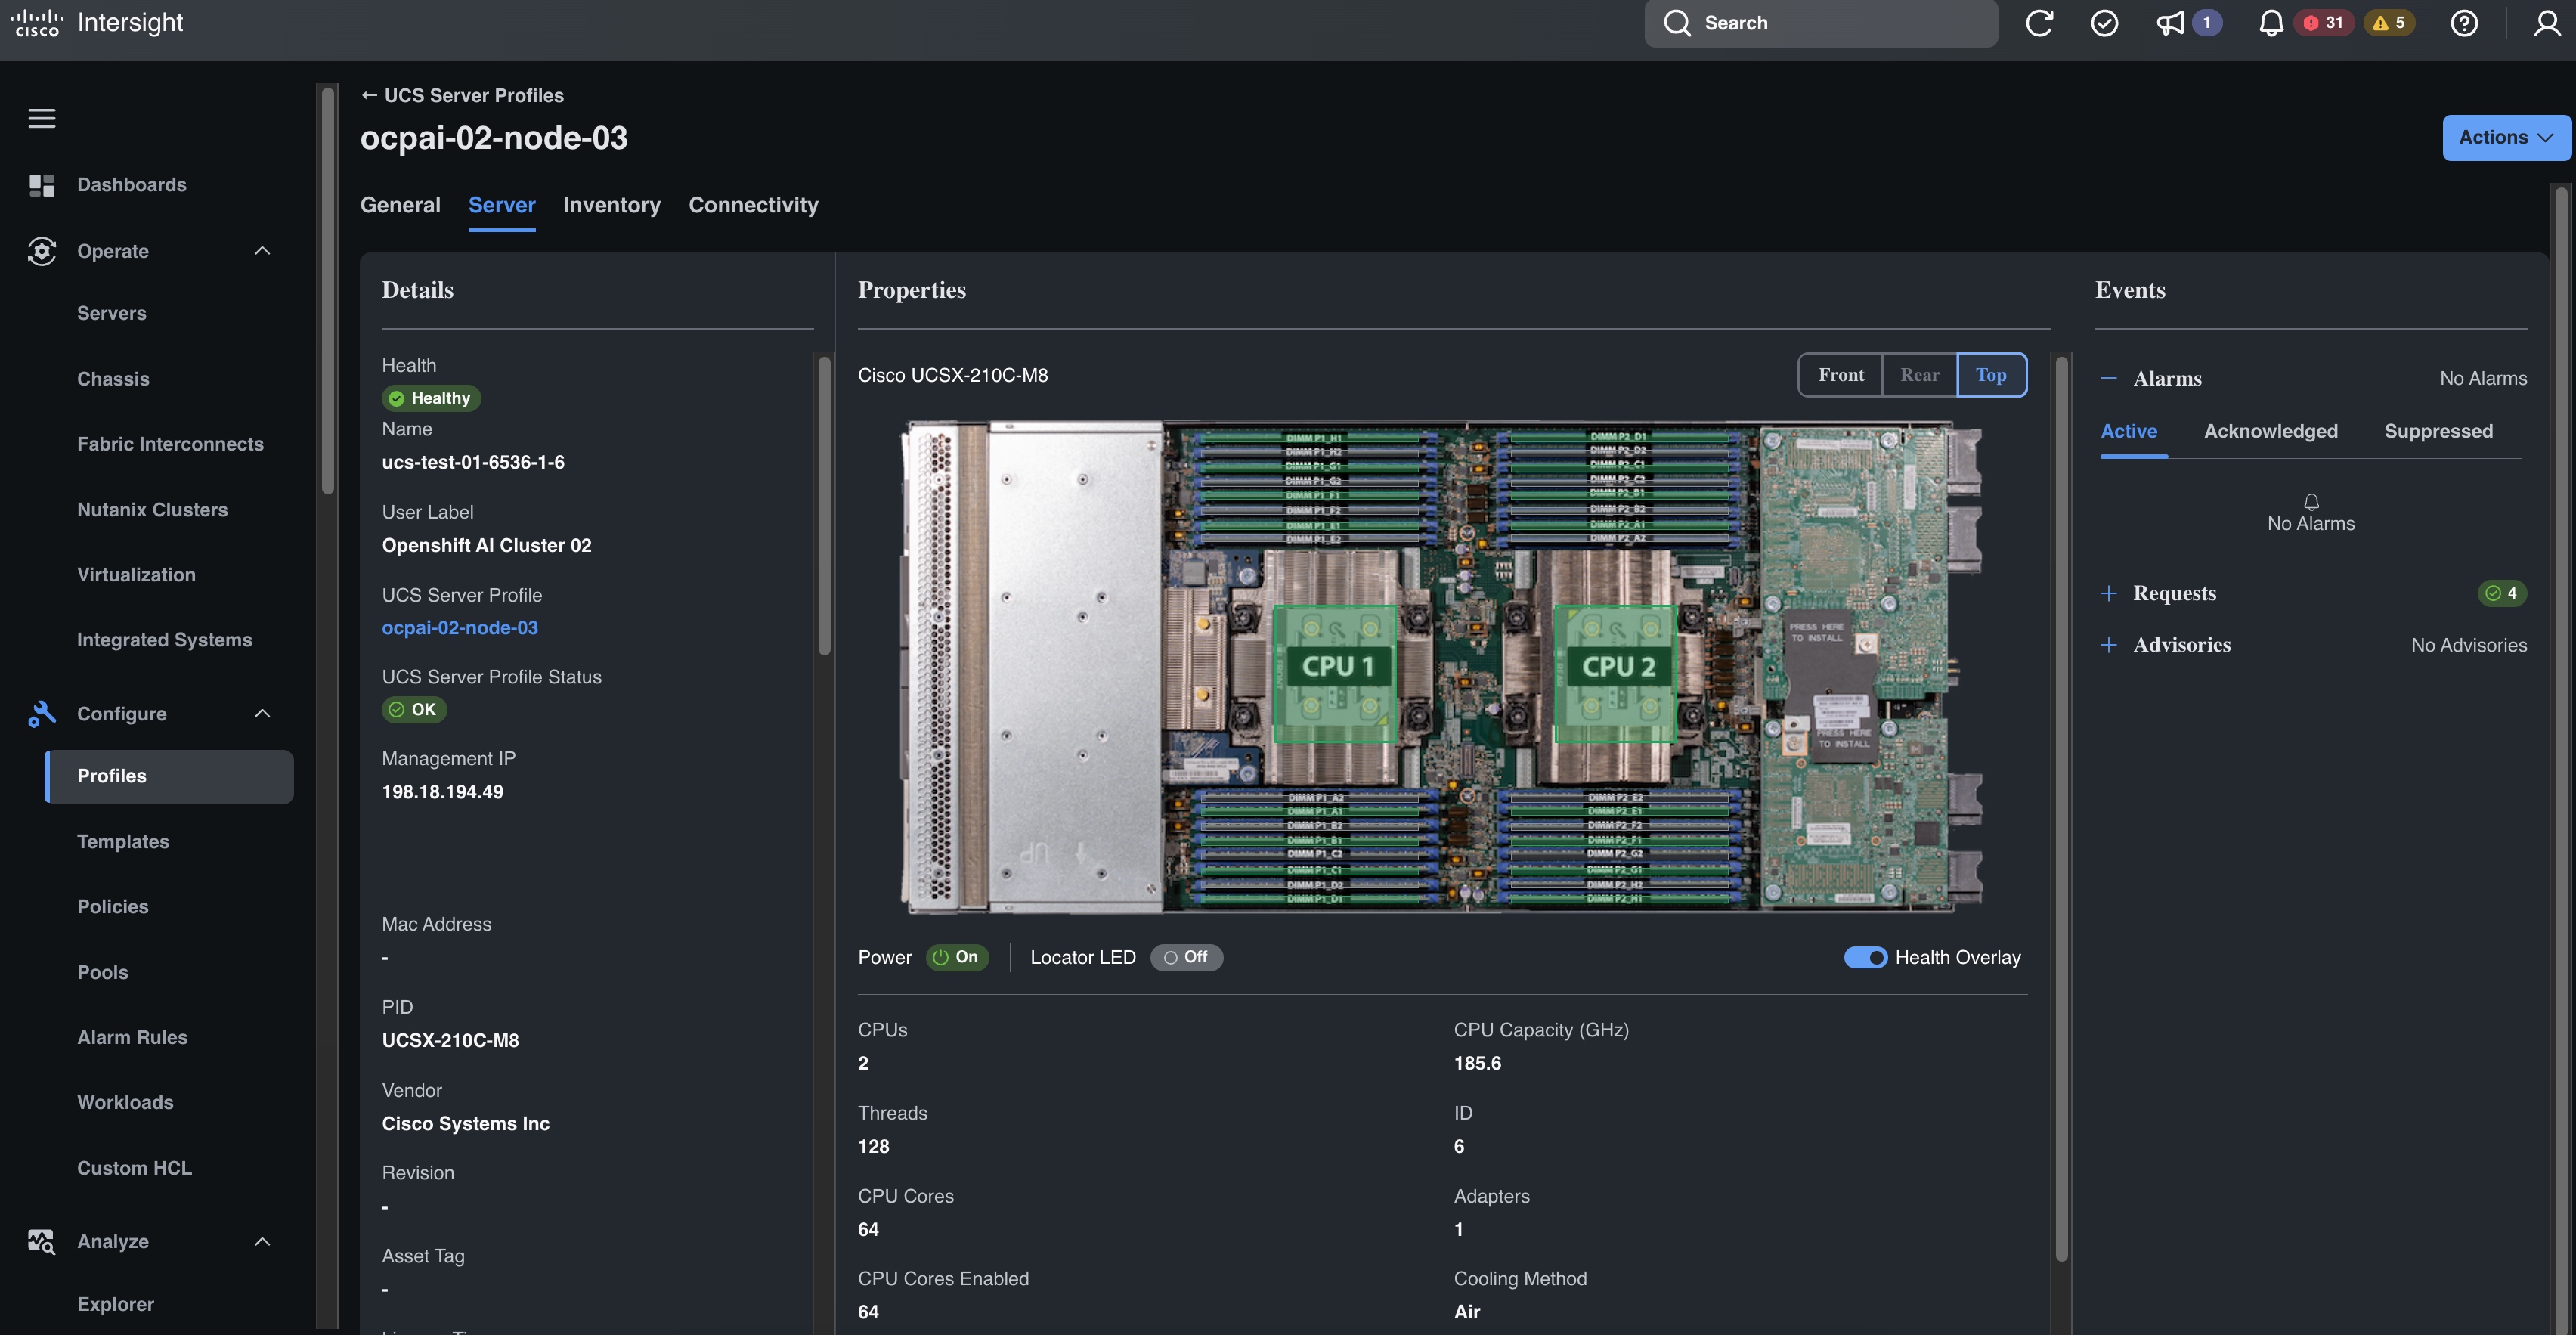Screen dimensions: 2576x1335
Task: Click the magnifier search icon
Action: pos(1677,23)
